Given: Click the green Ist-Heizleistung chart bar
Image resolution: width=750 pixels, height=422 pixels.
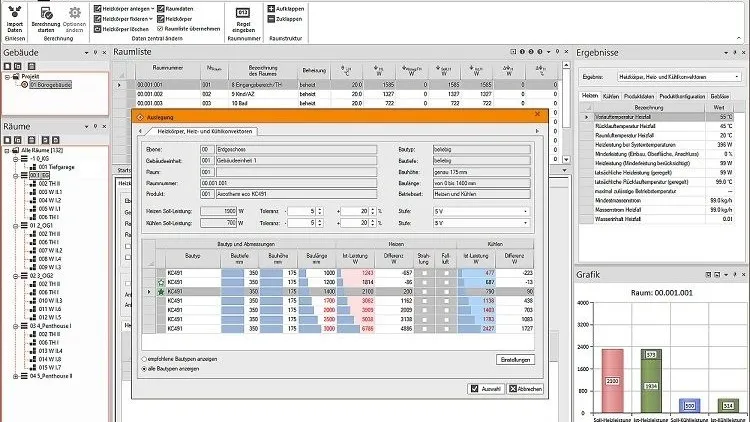Looking at the screenshot, I should click(x=651, y=381).
